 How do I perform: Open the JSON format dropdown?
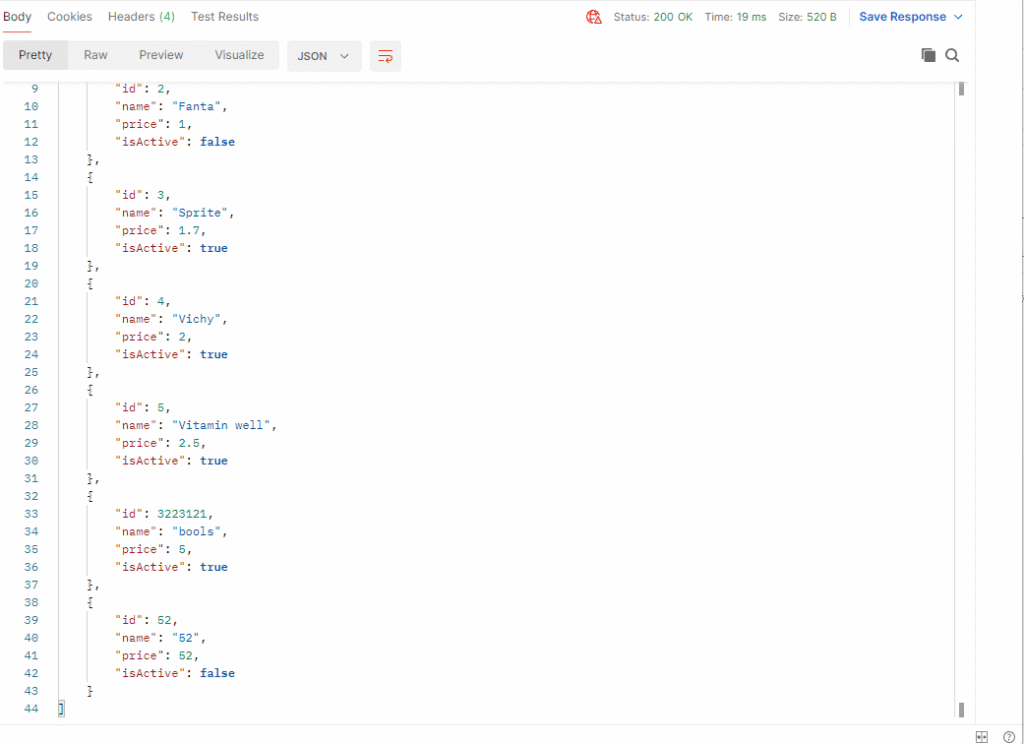click(324, 56)
